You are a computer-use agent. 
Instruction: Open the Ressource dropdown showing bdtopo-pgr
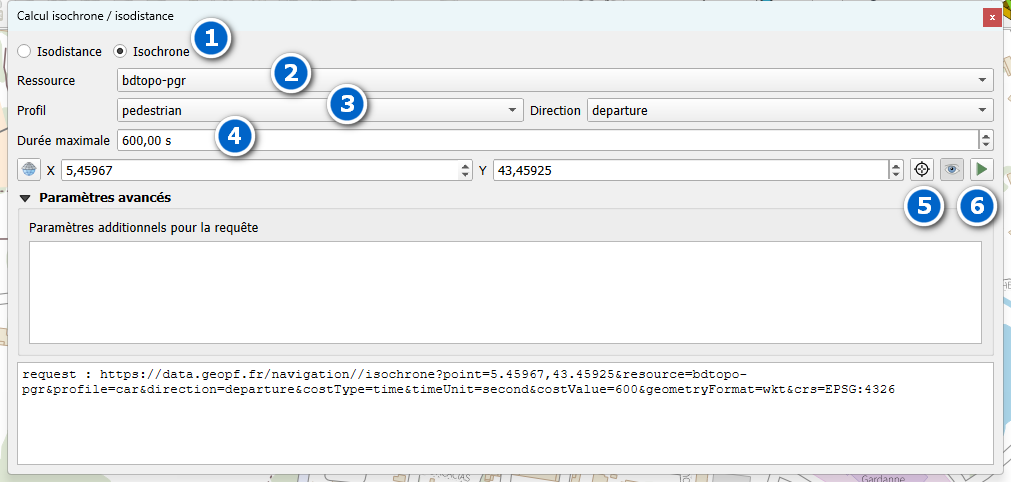pyautogui.click(x=555, y=81)
